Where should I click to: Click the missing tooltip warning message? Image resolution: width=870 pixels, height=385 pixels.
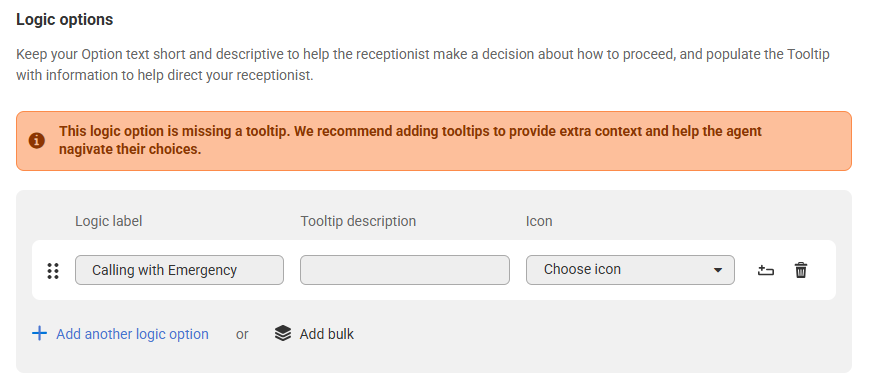tap(411, 140)
